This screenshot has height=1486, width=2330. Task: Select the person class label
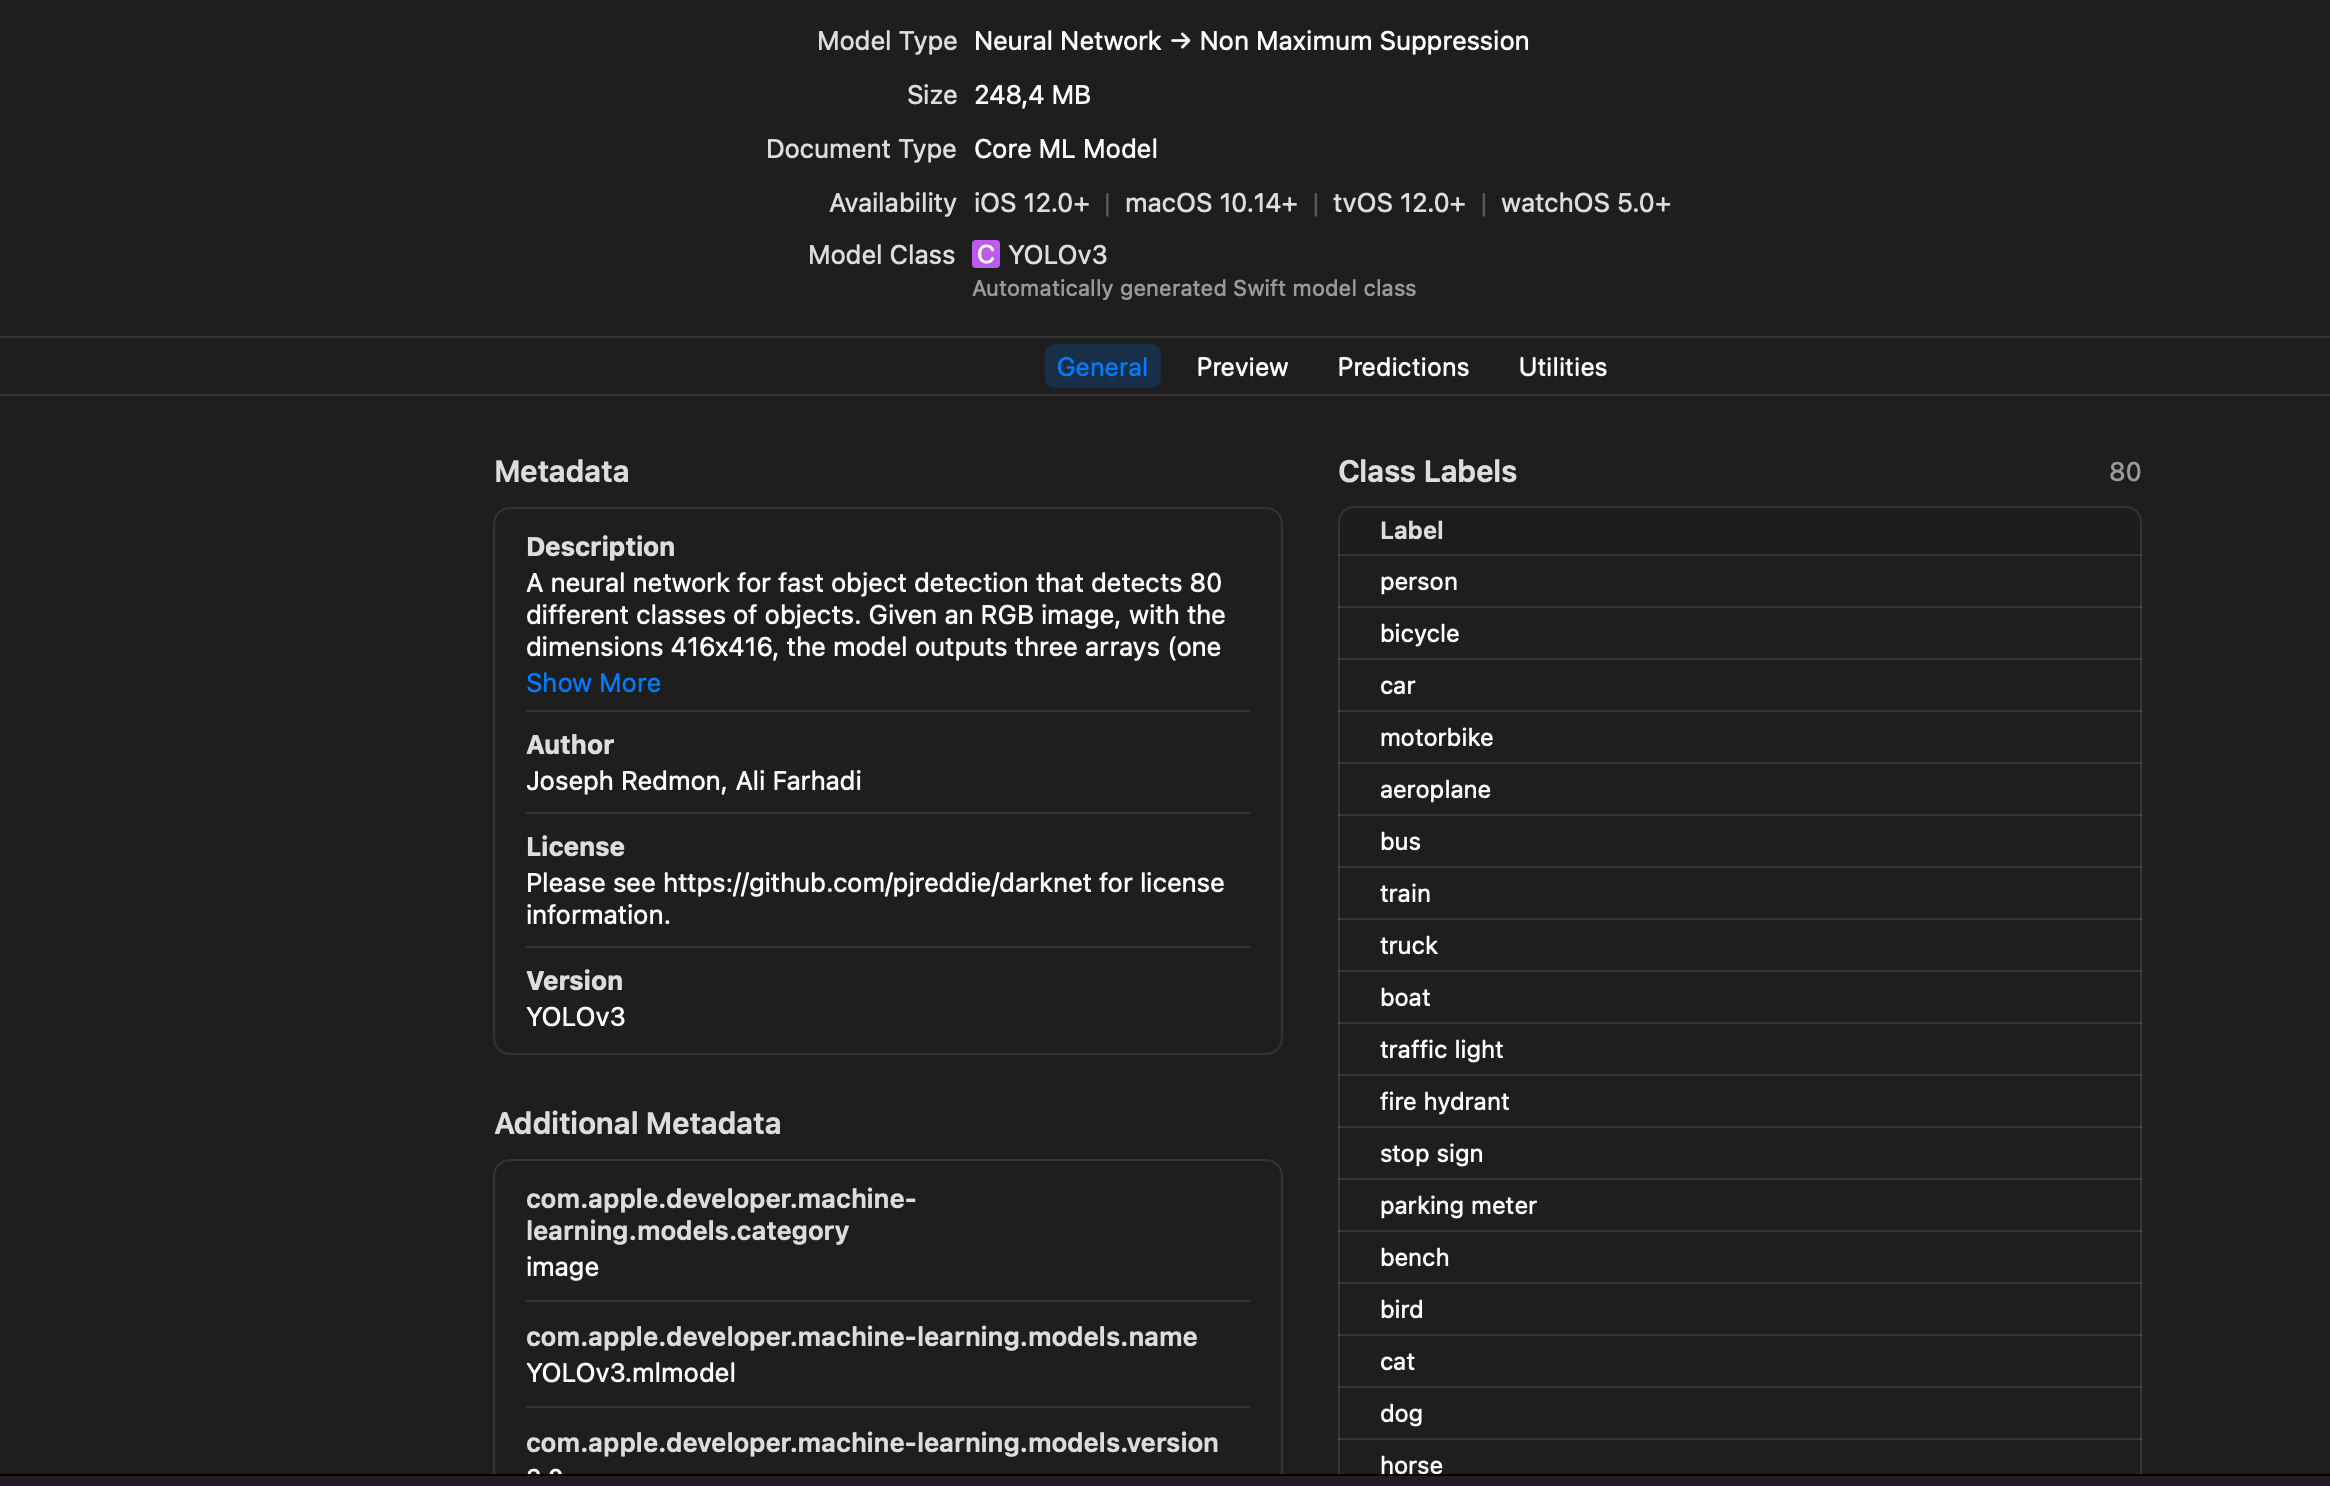click(1417, 581)
